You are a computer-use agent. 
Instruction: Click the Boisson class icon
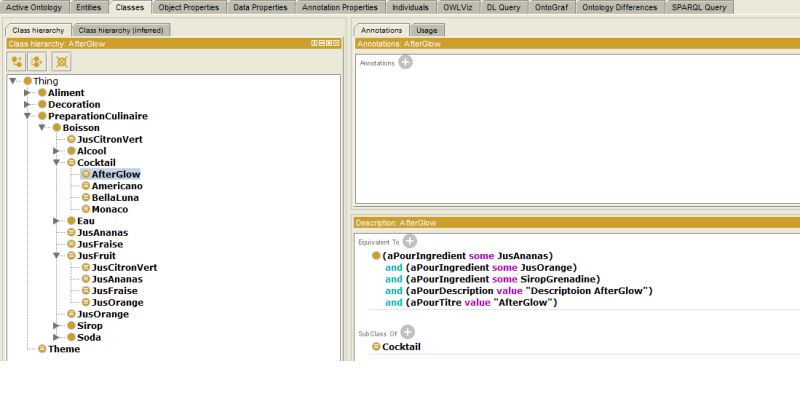point(57,128)
